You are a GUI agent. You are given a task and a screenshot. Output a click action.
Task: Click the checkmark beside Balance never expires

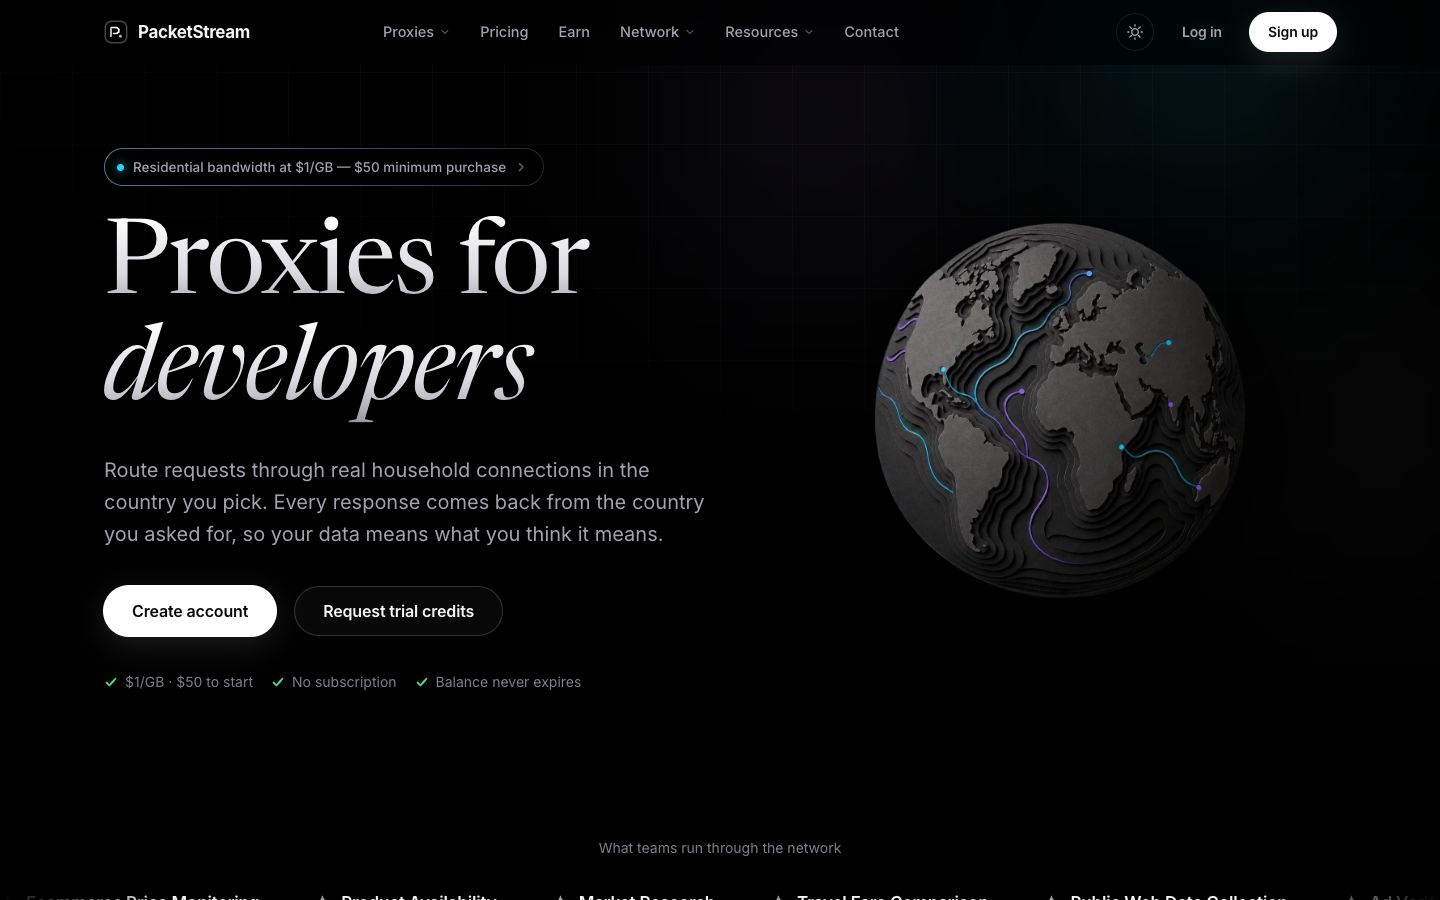coord(422,682)
